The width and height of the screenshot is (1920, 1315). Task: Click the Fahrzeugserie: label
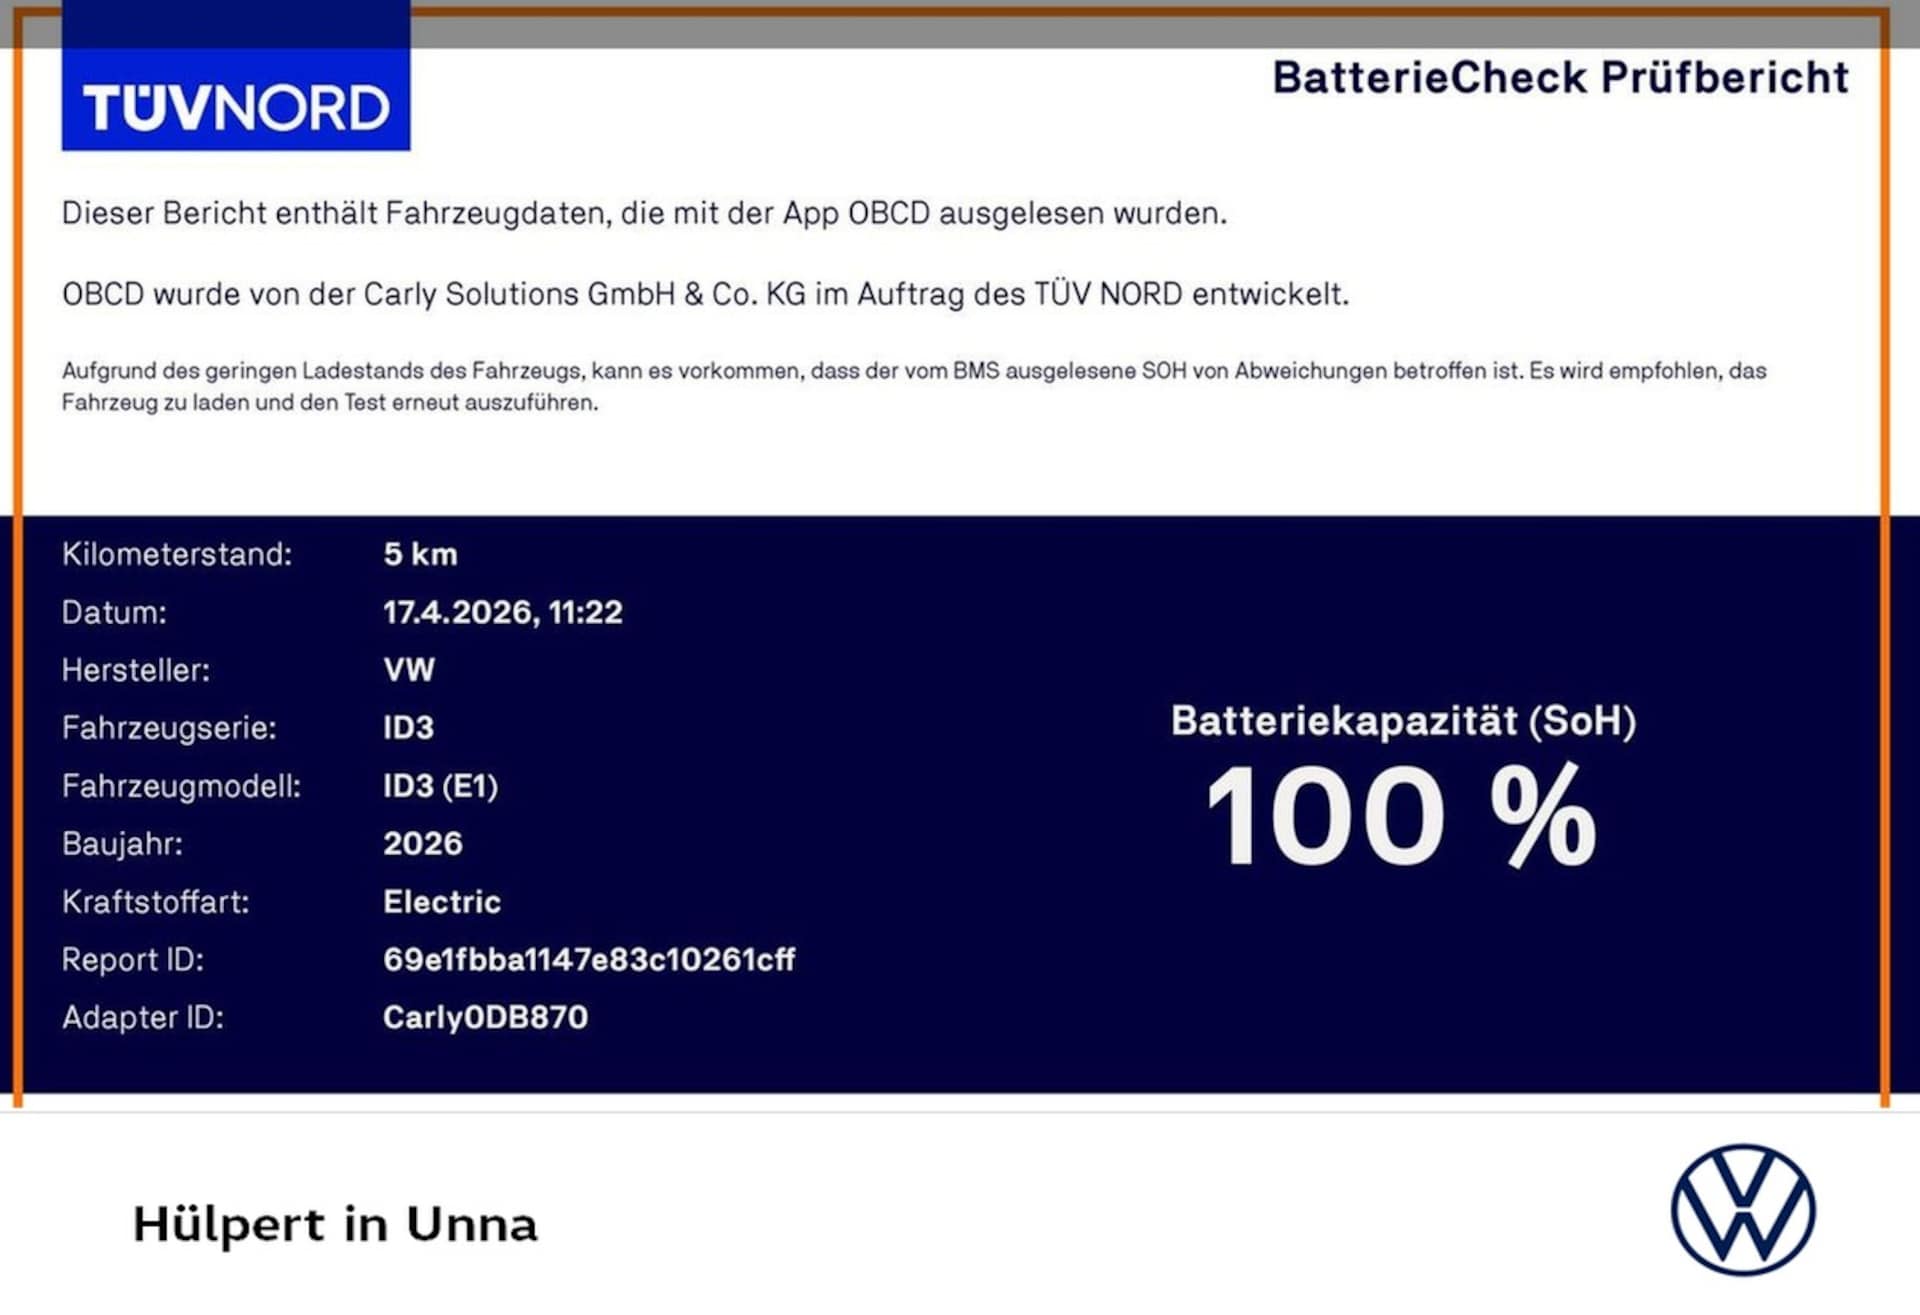point(169,727)
